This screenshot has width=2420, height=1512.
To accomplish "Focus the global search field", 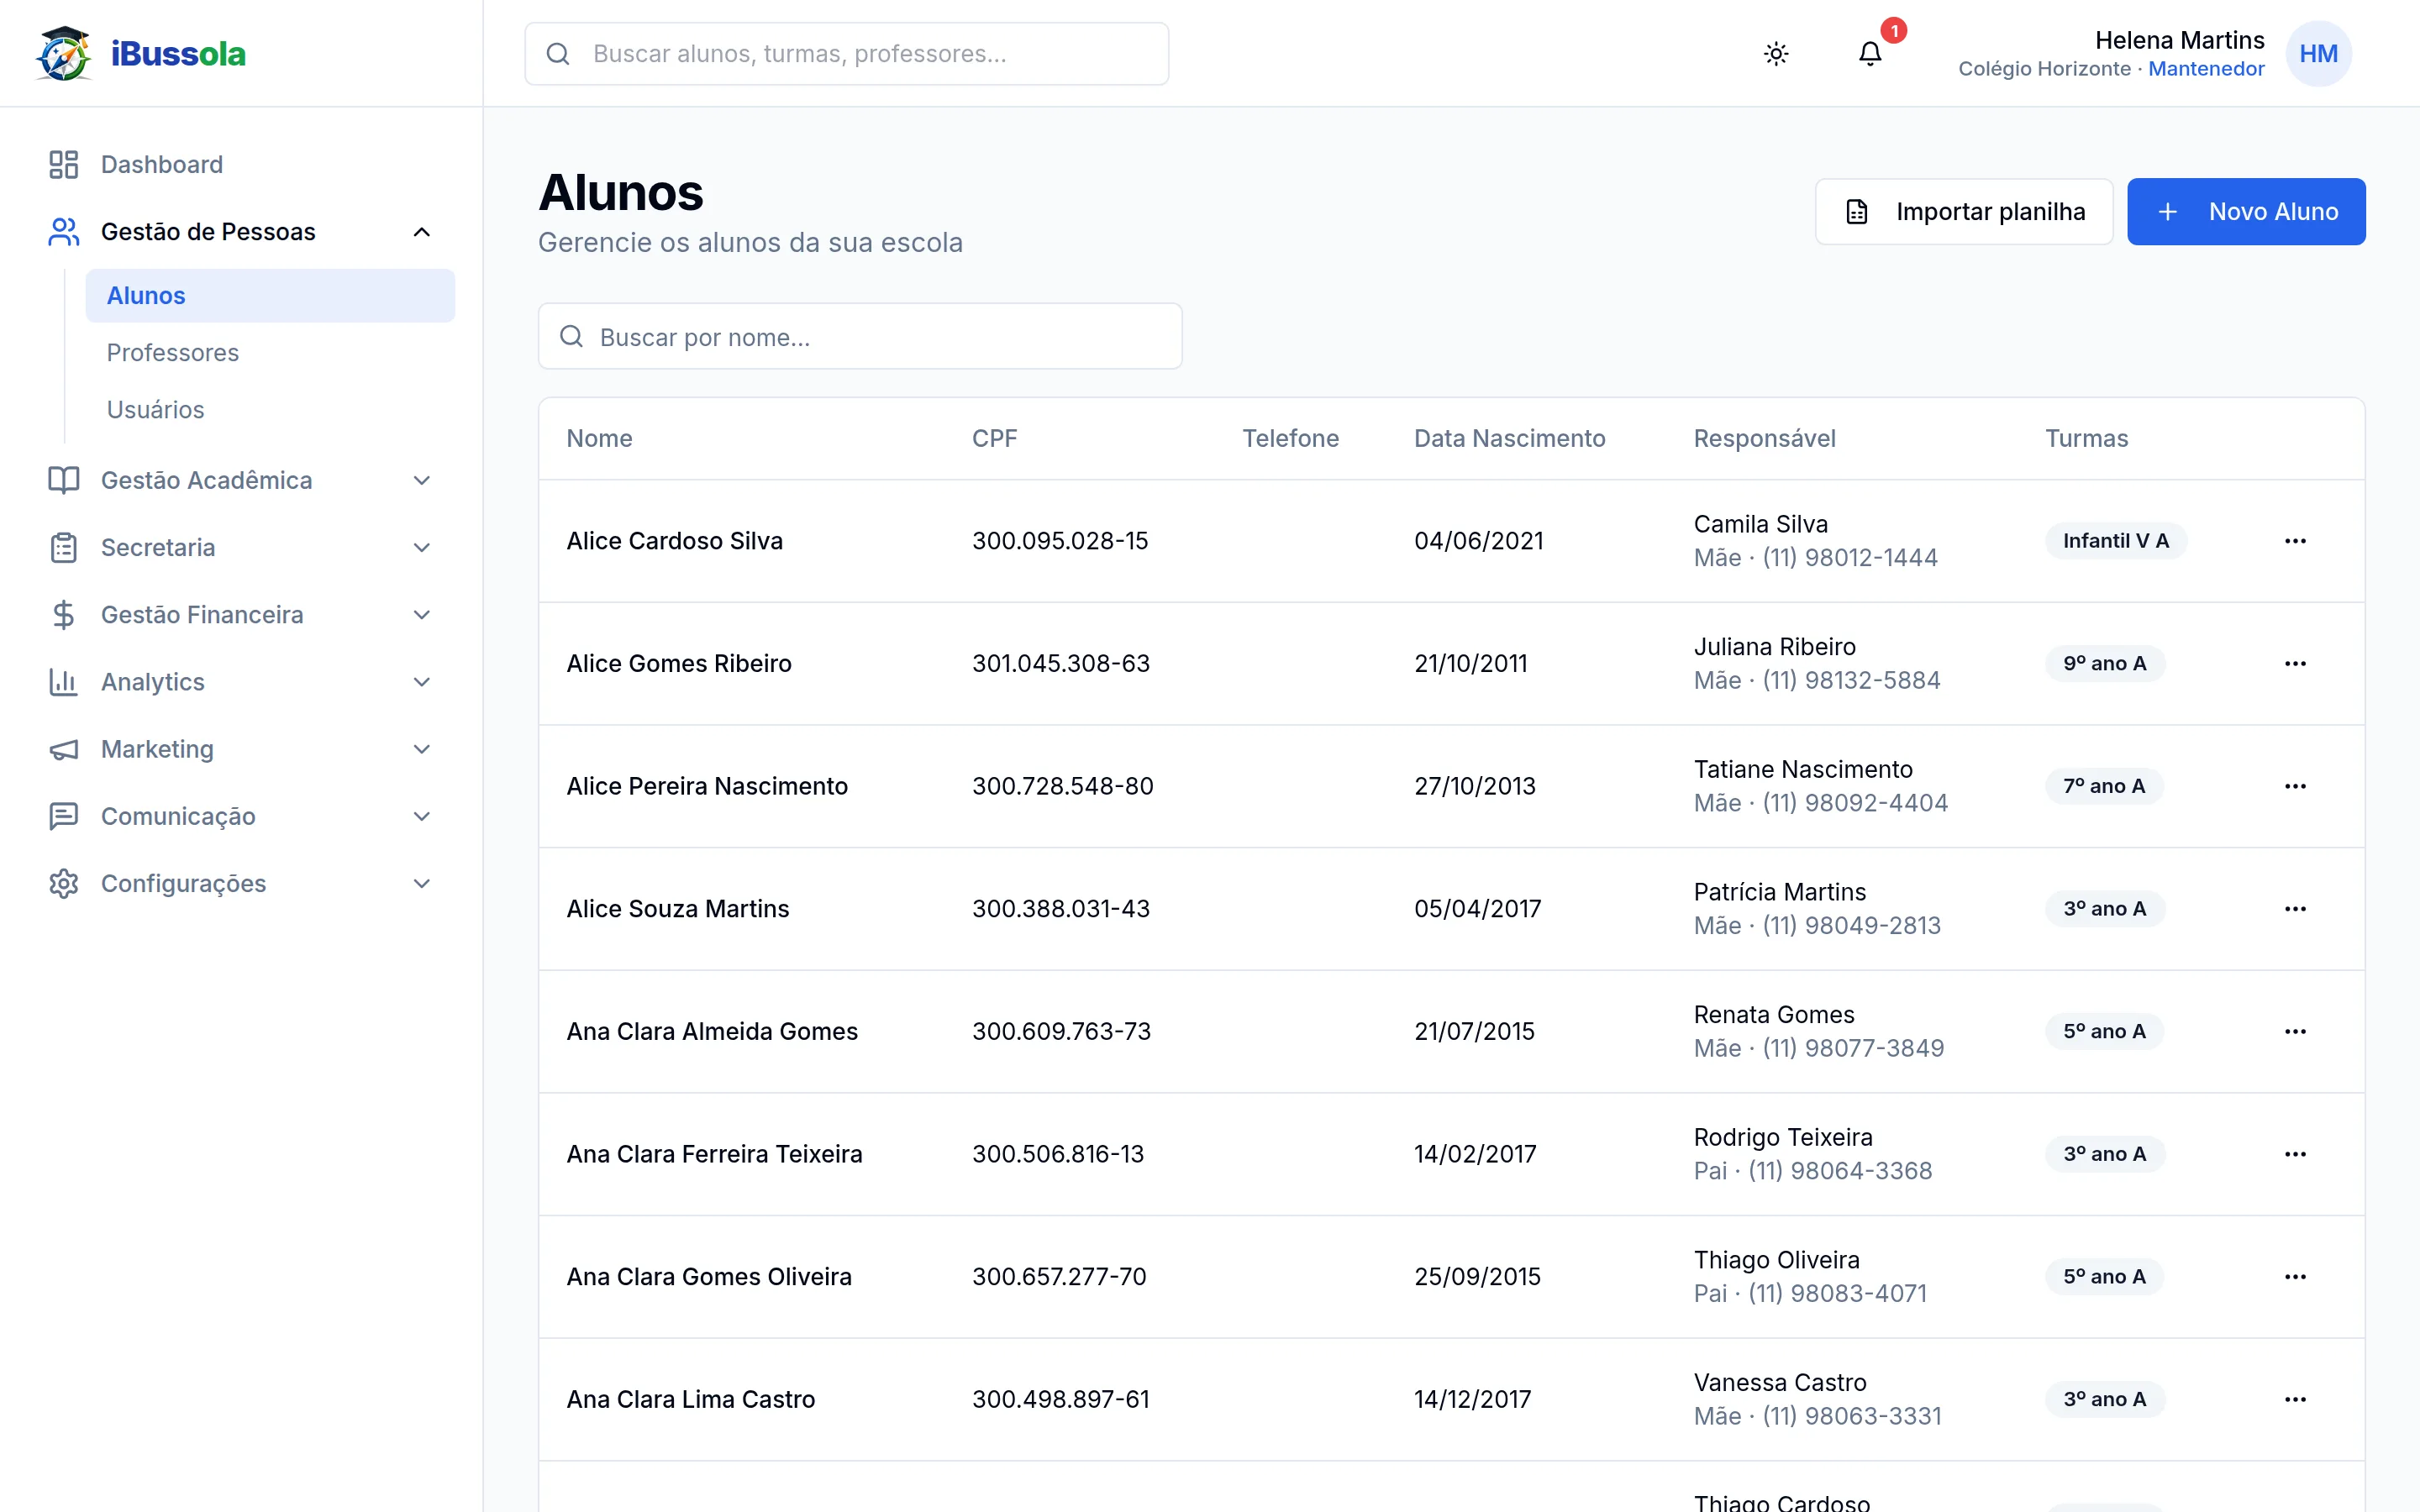I will (846, 54).
